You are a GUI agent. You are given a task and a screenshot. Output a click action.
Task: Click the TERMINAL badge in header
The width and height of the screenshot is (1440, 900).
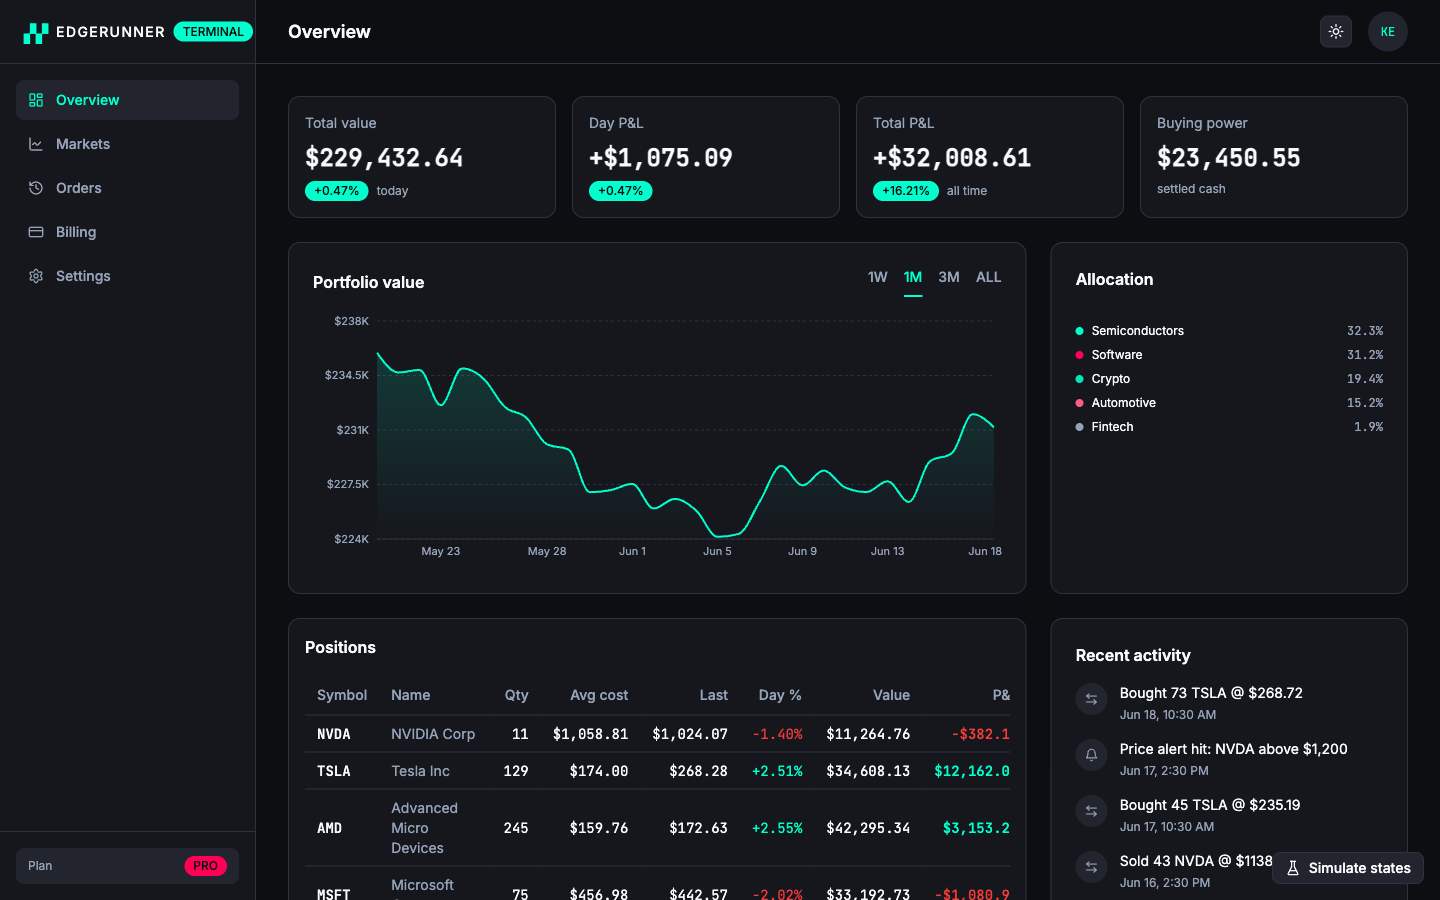coord(213,32)
